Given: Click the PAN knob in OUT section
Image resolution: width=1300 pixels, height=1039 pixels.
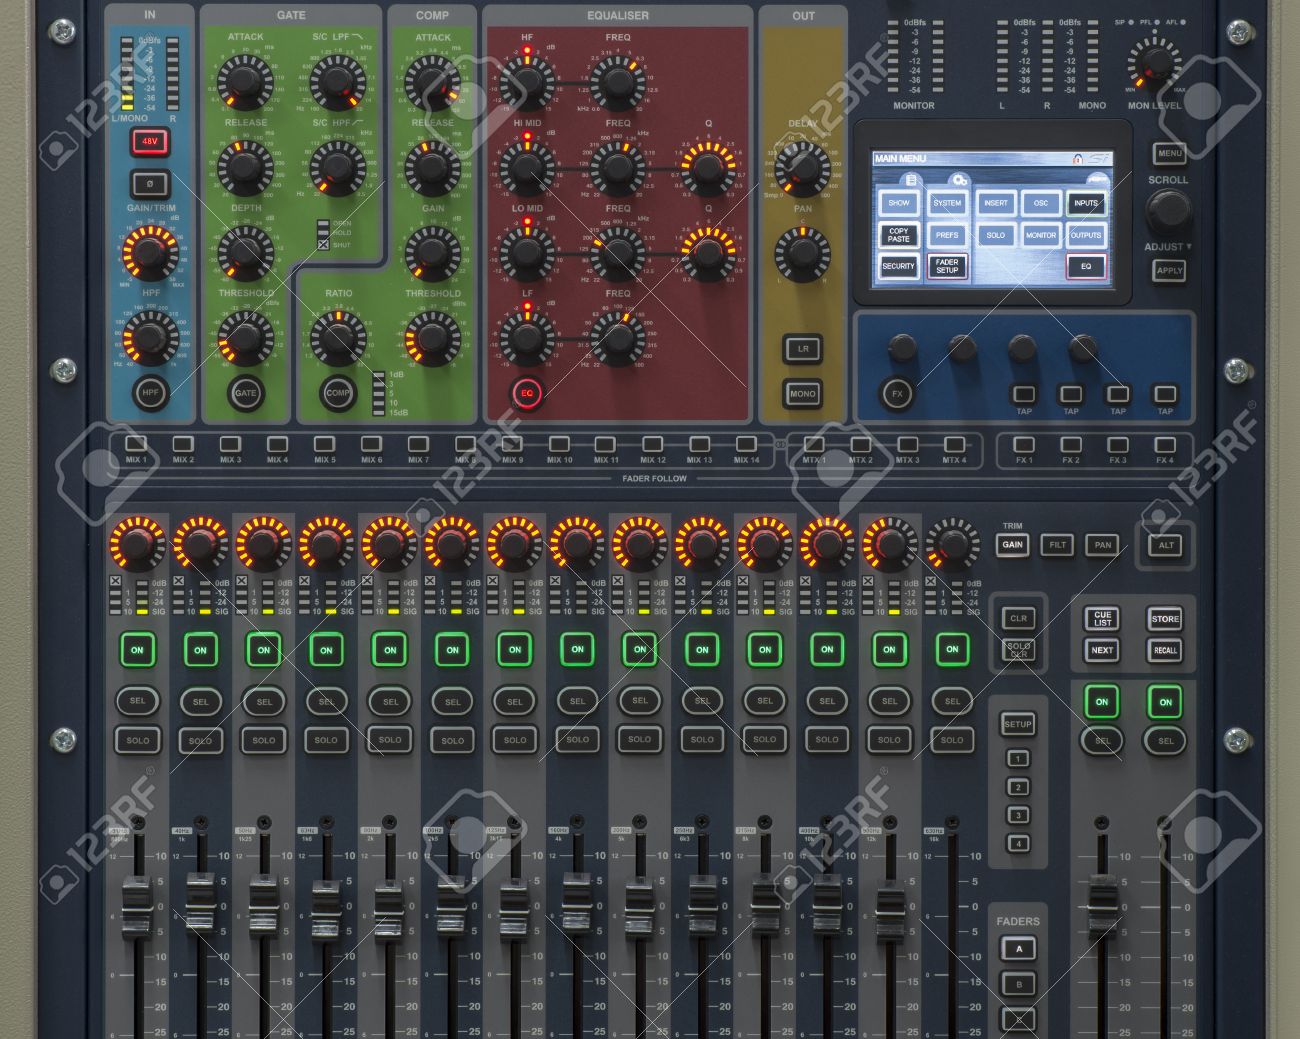Looking at the screenshot, I should [802, 253].
